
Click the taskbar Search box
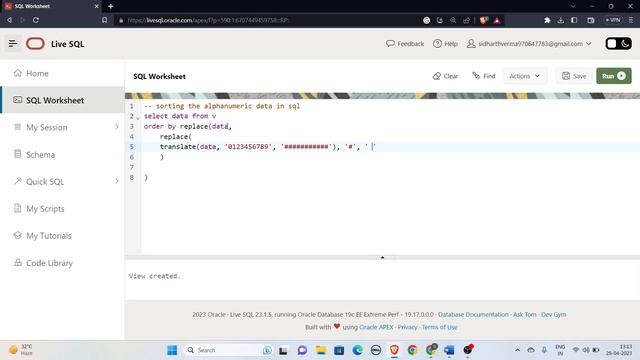tap(228, 350)
